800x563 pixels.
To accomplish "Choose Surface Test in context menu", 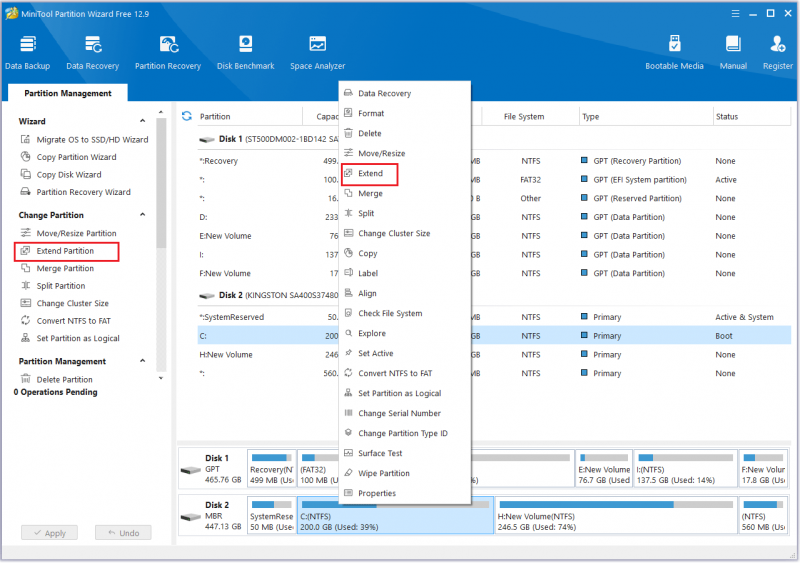I will [405, 453].
